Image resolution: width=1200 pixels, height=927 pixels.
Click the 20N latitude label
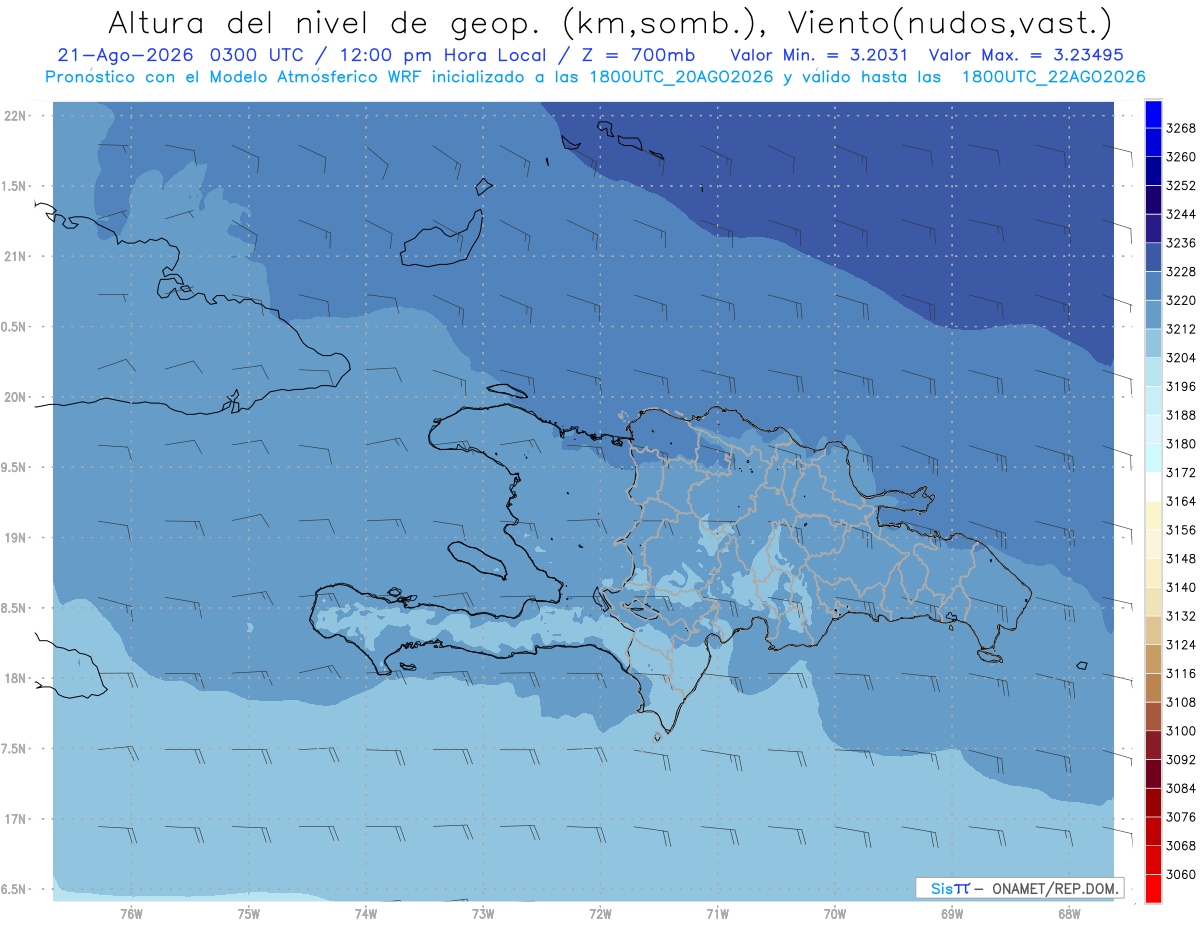pyautogui.click(x=17, y=397)
